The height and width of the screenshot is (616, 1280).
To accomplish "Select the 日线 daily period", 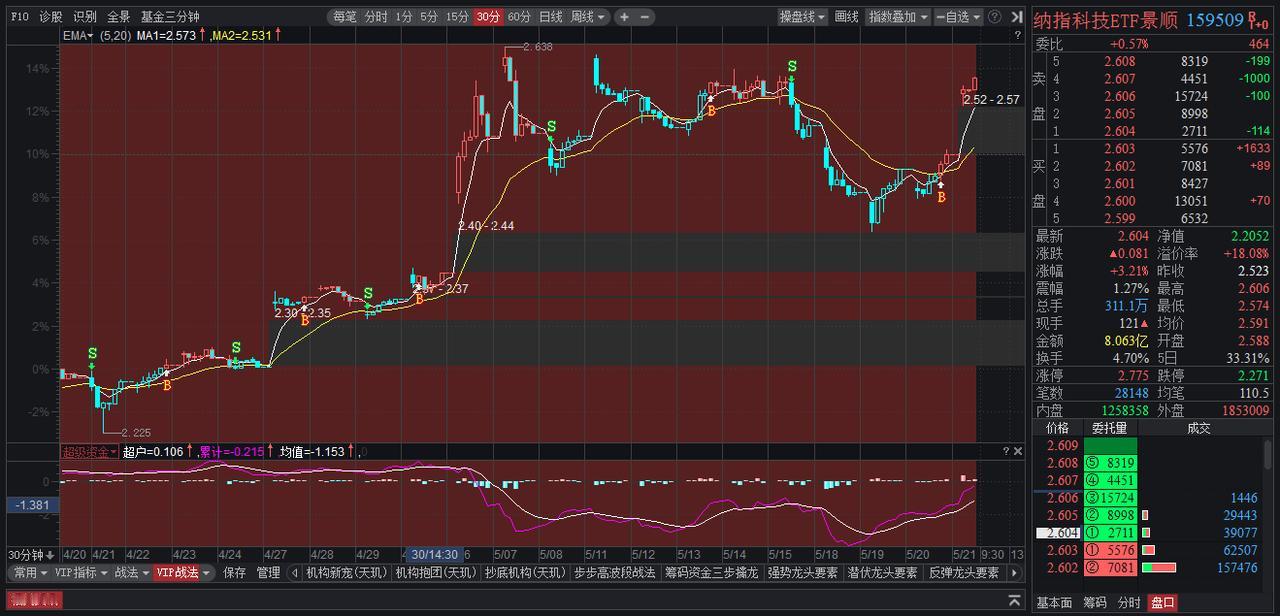I will point(551,17).
